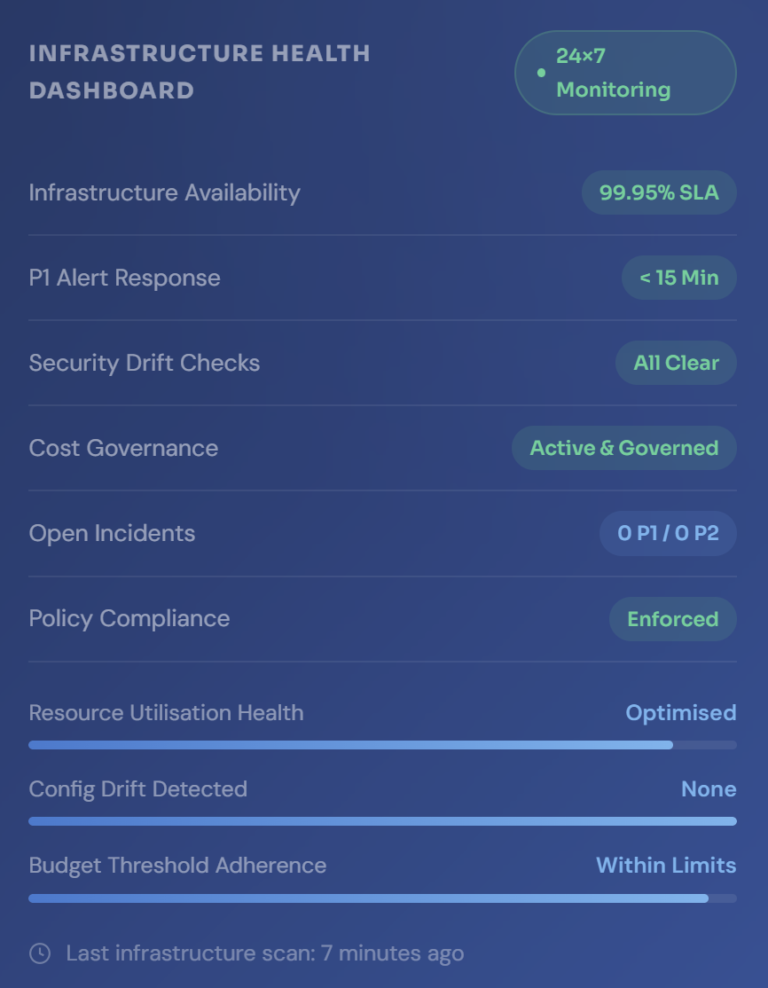Click the last infrastructure scan timestamp text

click(x=264, y=953)
